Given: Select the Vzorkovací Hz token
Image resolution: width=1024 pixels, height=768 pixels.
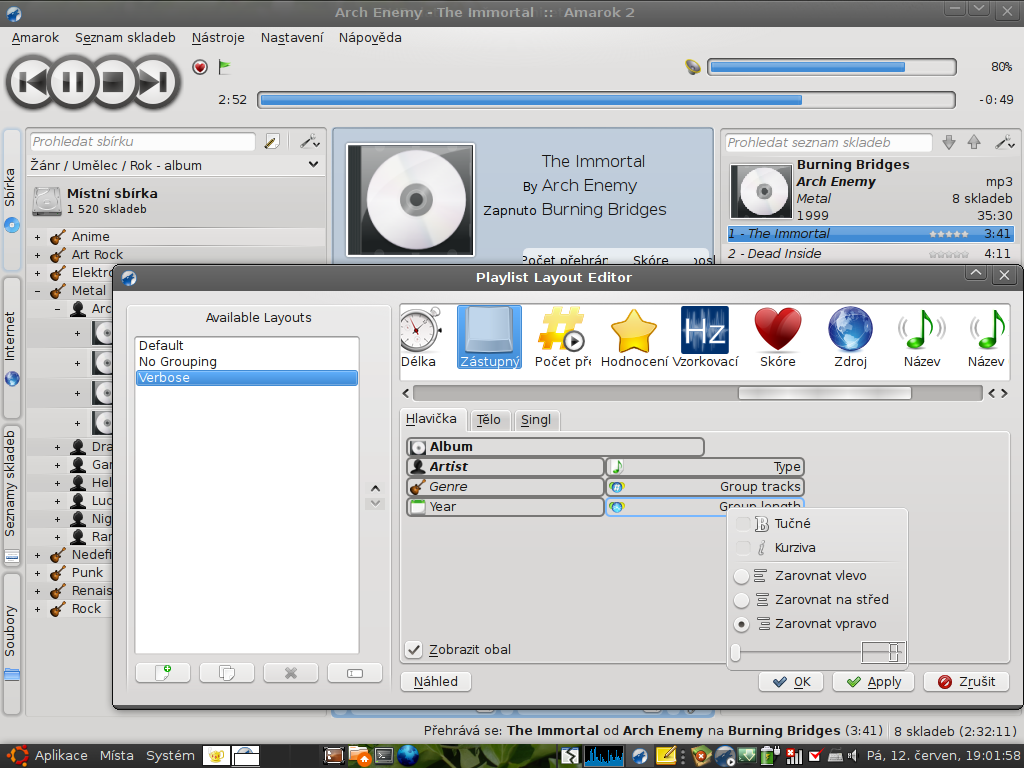Looking at the screenshot, I should (x=705, y=337).
